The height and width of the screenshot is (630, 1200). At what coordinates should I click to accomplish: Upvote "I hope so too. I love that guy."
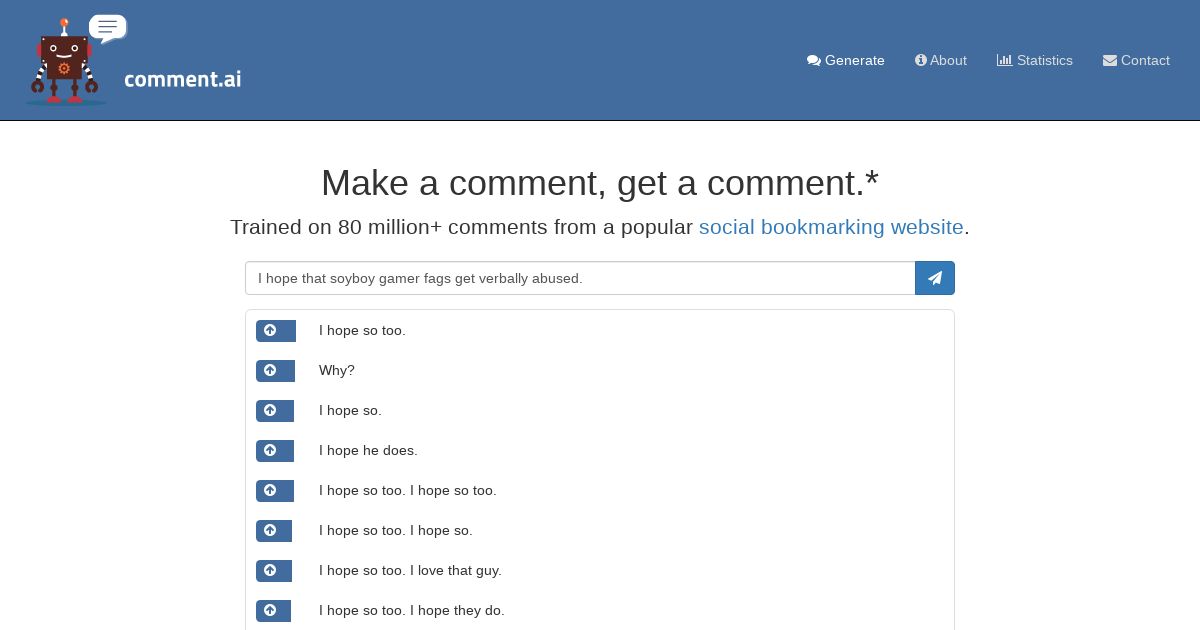pyautogui.click(x=274, y=571)
